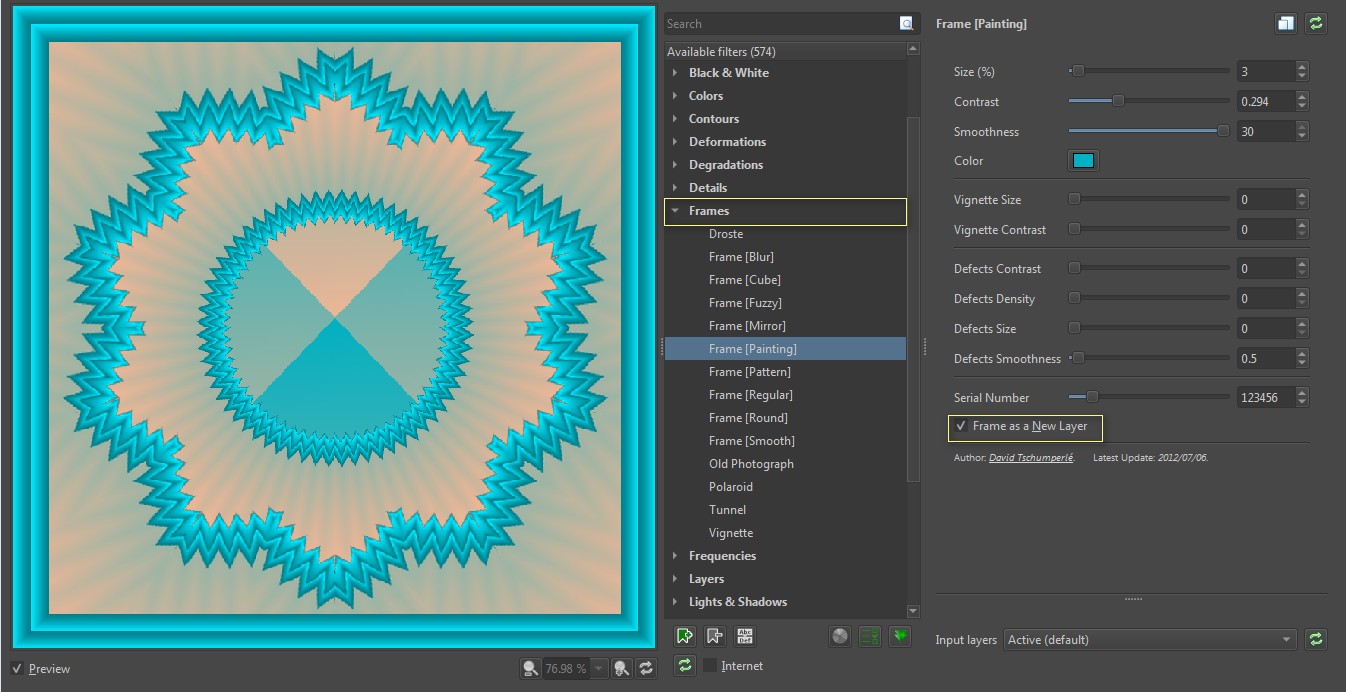Zoom out the preview with the magnifier minus icon
Viewport: 1346px width, 692px height.
pos(530,668)
